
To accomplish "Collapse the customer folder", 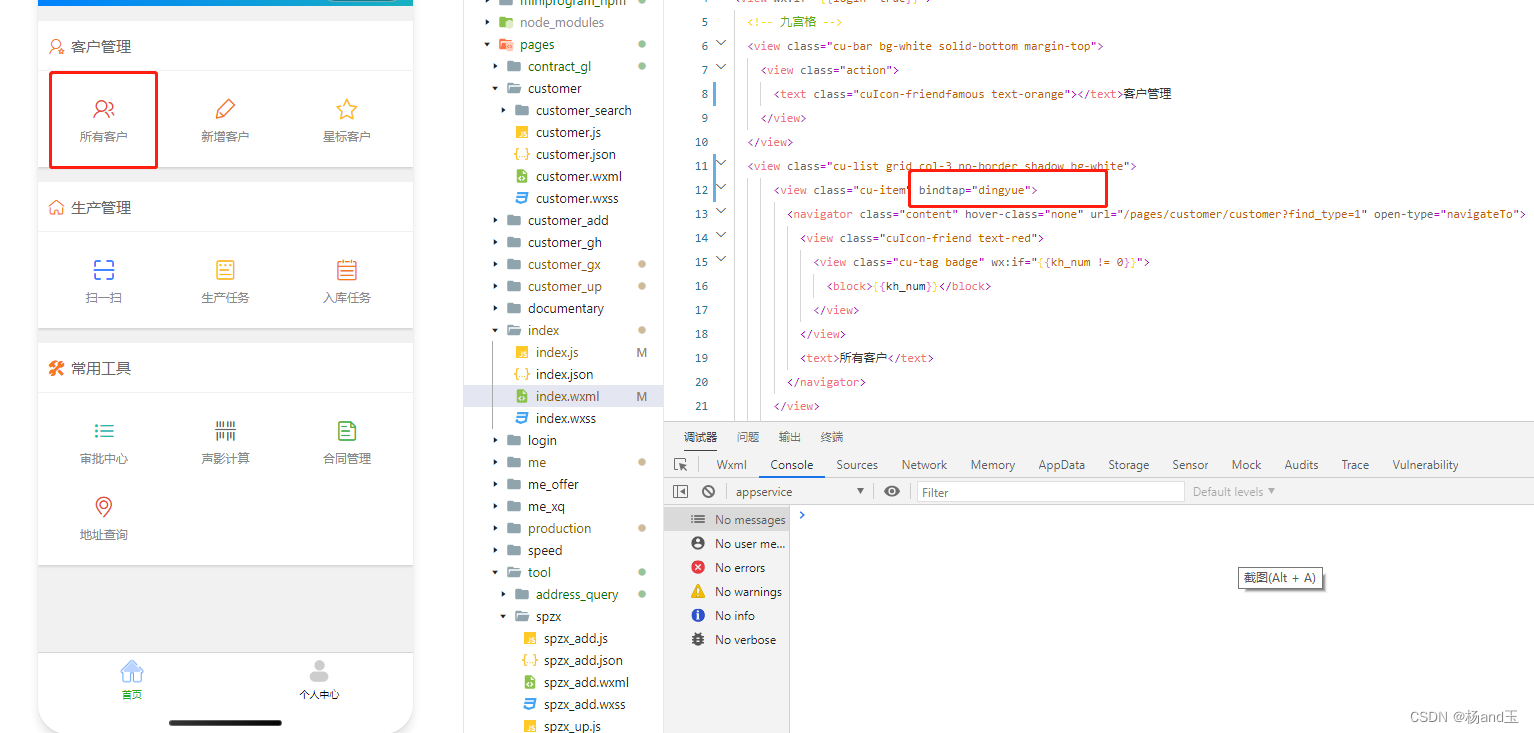I will [x=496, y=89].
